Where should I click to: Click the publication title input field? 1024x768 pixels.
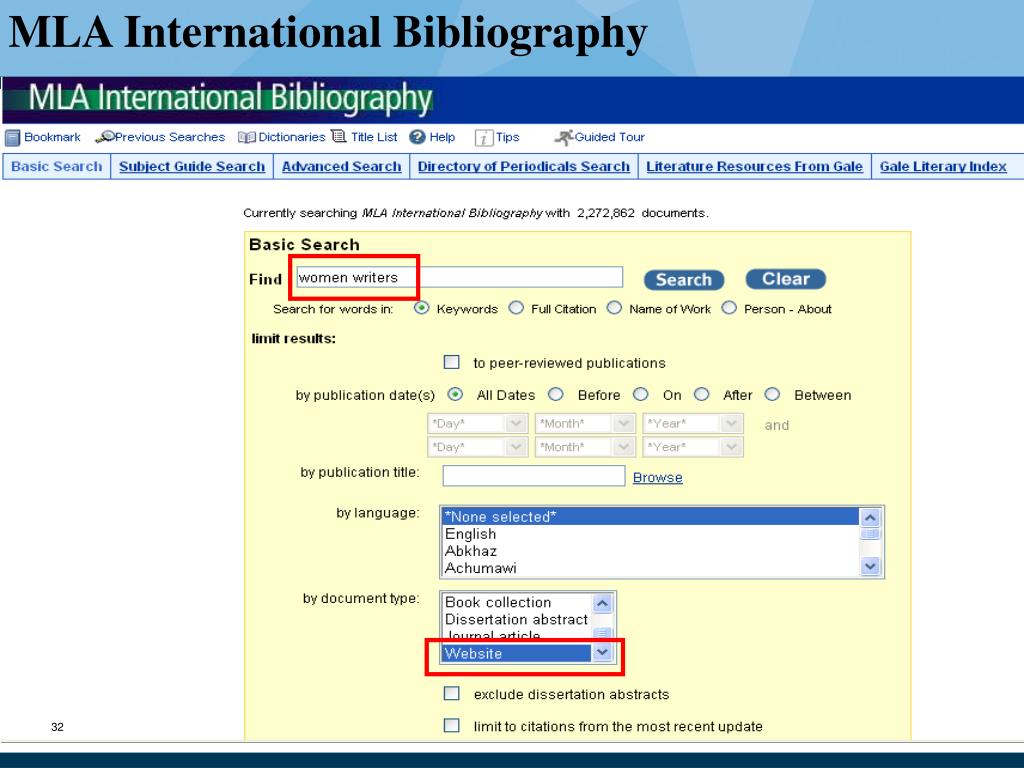tap(534, 475)
